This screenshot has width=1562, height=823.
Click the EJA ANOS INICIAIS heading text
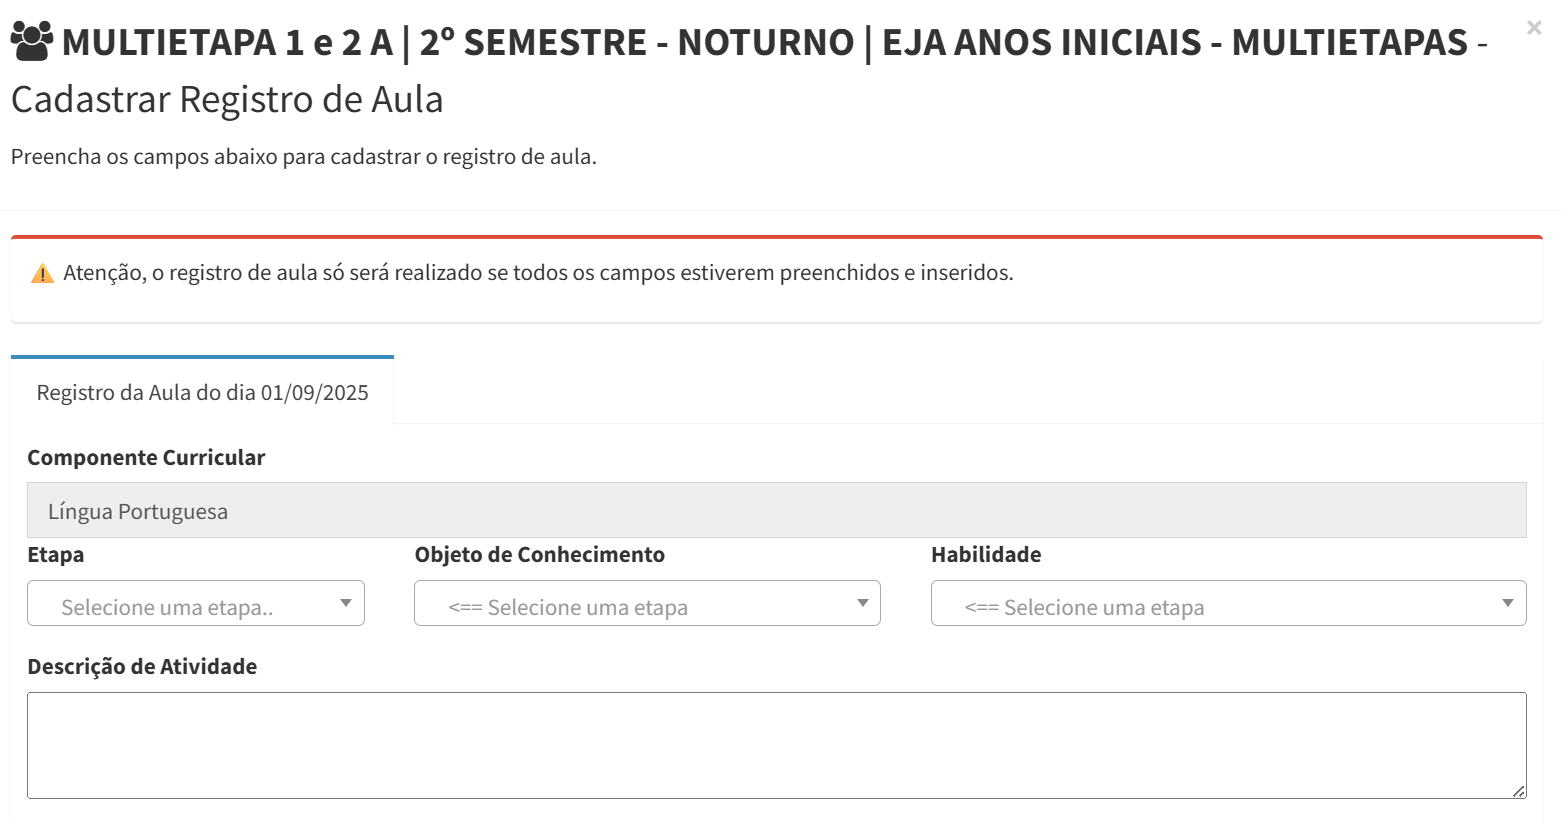point(1041,43)
